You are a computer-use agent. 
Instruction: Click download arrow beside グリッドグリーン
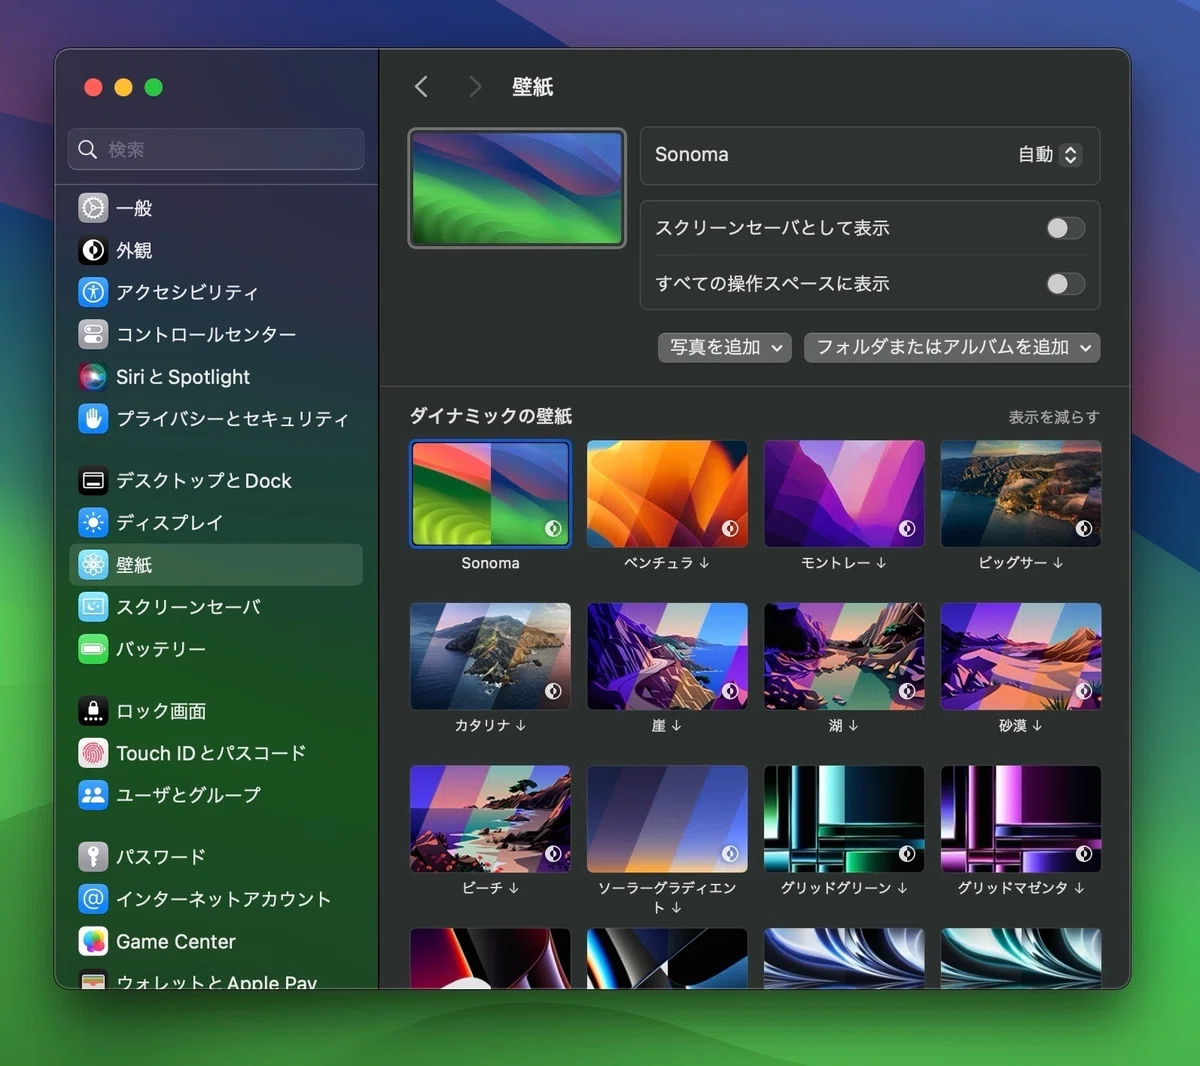click(902, 888)
